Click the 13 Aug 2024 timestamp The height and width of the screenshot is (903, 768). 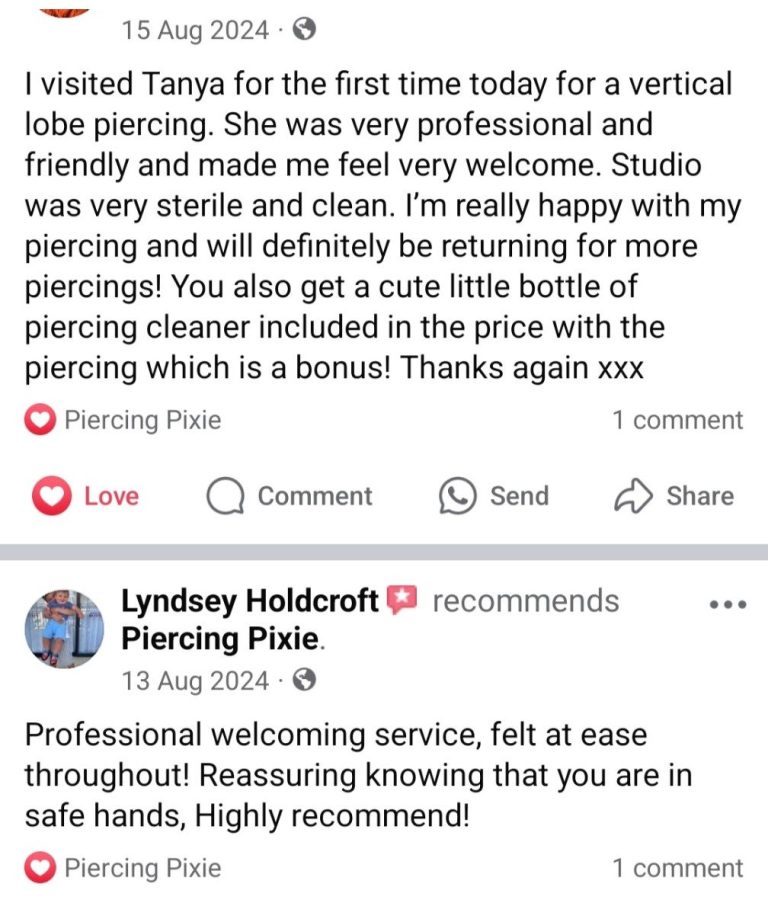(x=195, y=682)
